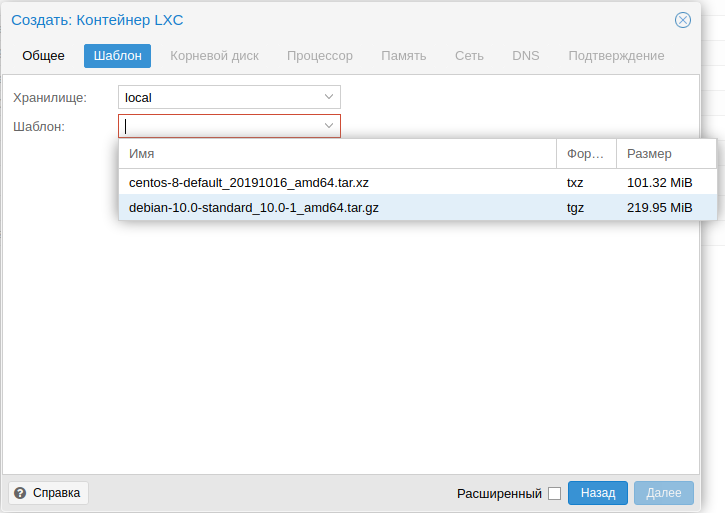The width and height of the screenshot is (725, 513).
Task: Open the Шаблон tab
Action: (x=117, y=56)
